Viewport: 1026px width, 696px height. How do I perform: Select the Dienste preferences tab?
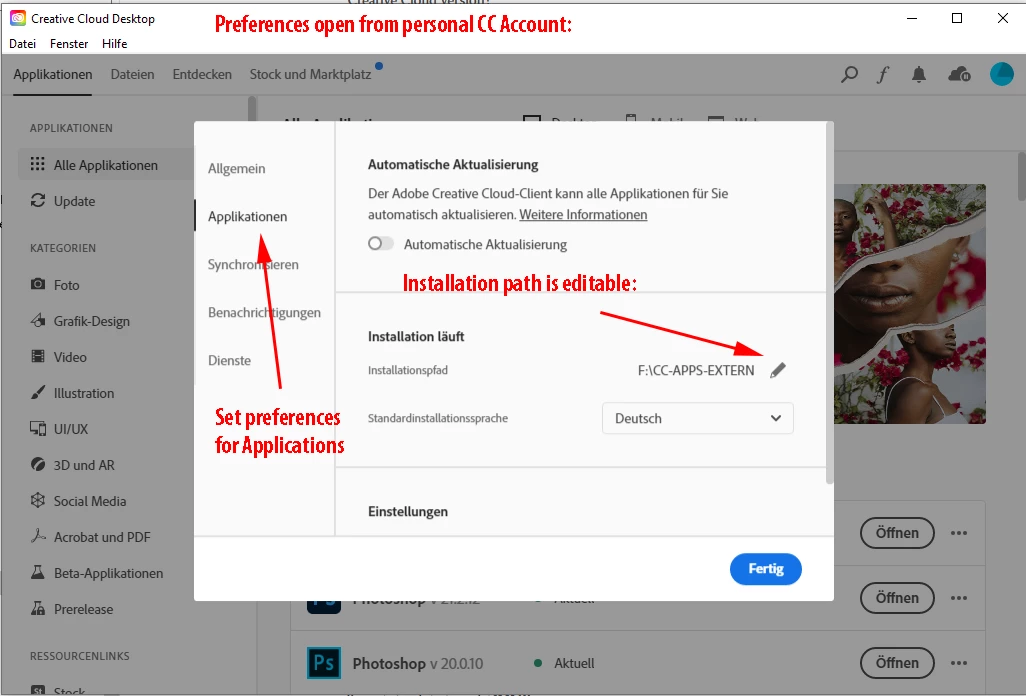[229, 360]
